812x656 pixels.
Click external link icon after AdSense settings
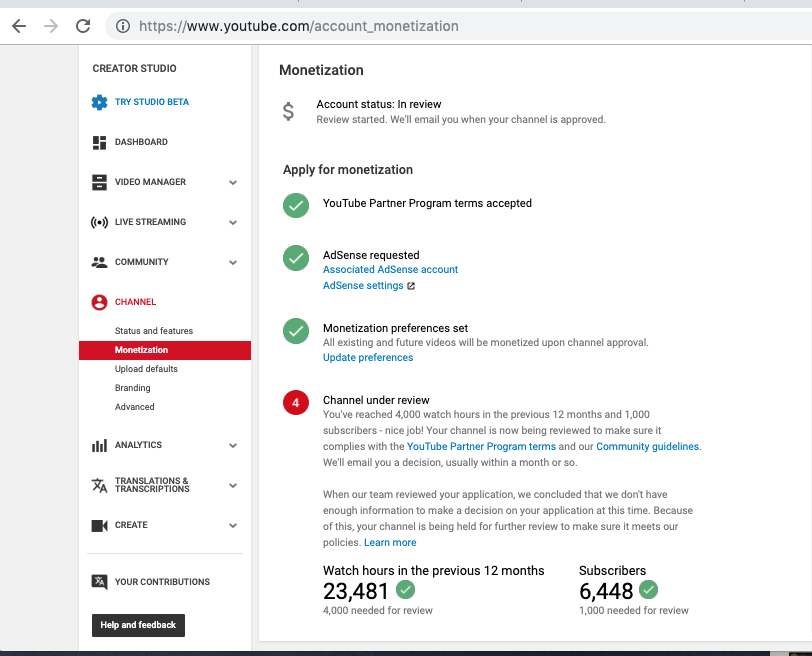pos(411,286)
